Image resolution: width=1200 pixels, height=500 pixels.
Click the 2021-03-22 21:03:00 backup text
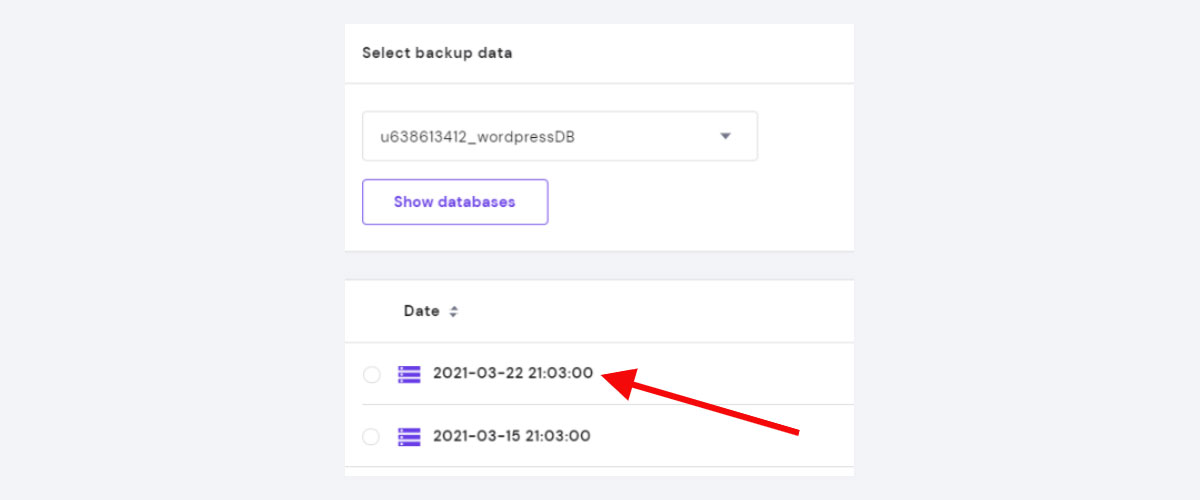pos(513,373)
